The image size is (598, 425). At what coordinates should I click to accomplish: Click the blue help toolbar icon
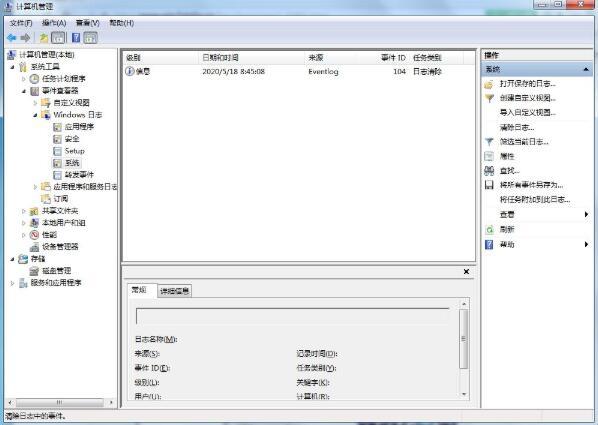(76, 38)
